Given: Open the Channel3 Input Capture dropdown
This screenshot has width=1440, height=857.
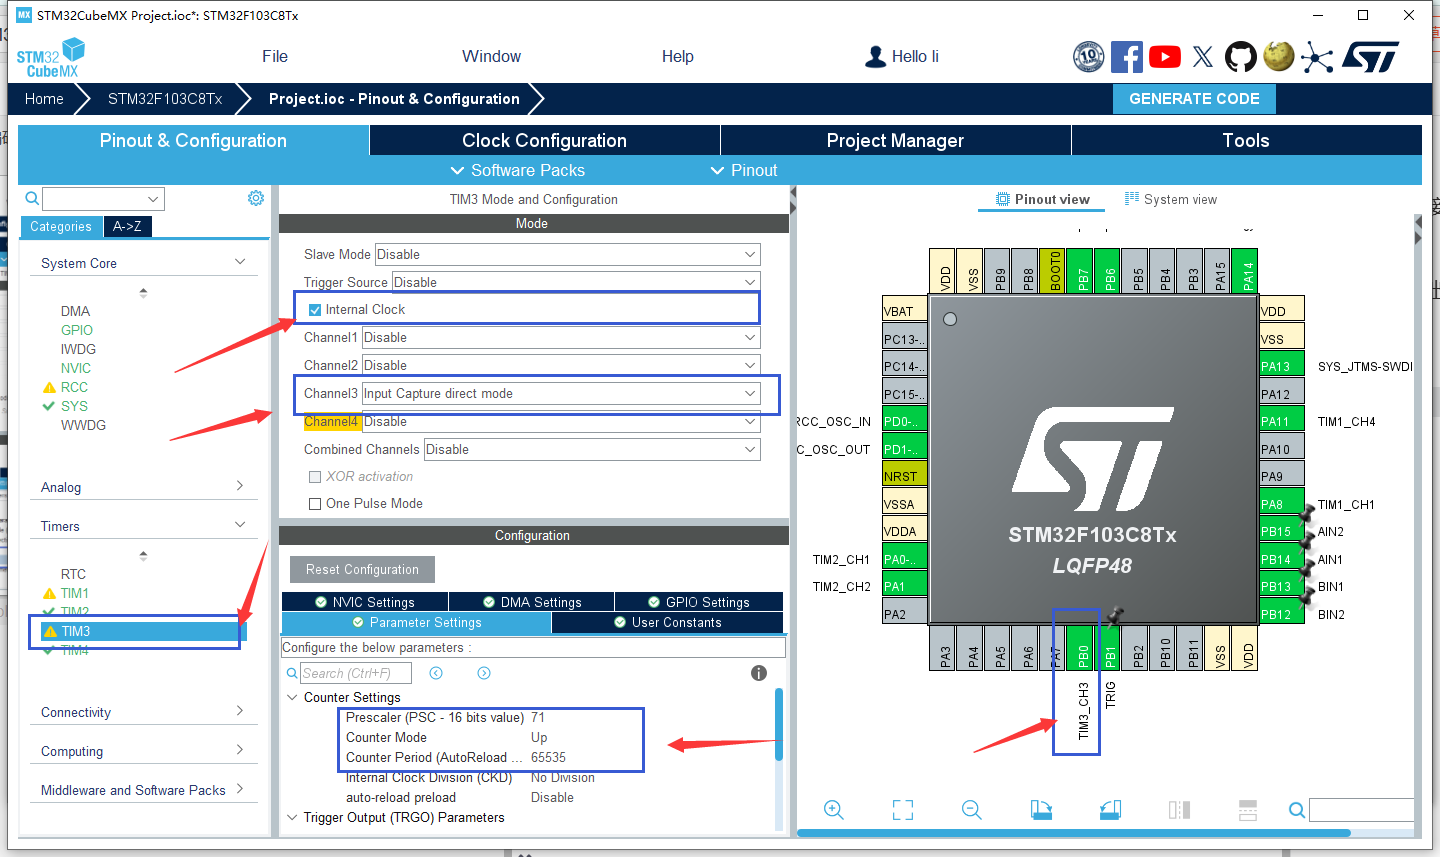Looking at the screenshot, I should coord(561,394).
